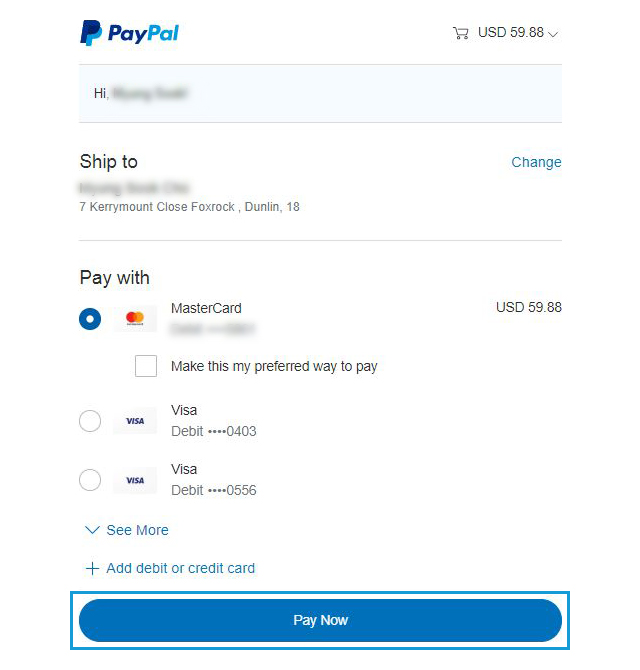Click Add debit or credit card link

[181, 568]
